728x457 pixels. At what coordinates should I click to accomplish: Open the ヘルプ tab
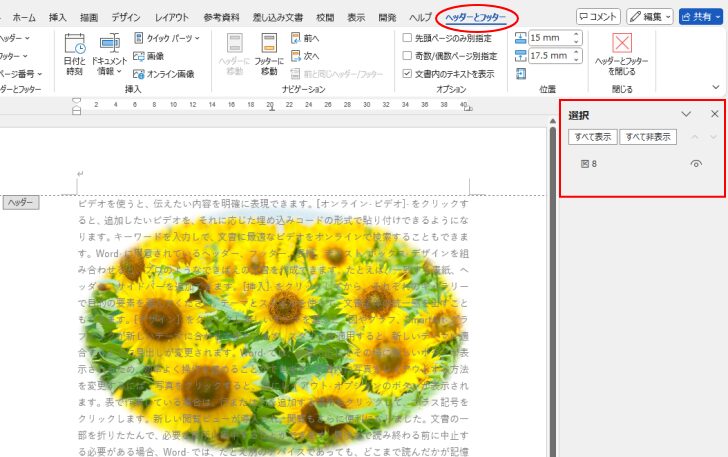pos(420,18)
